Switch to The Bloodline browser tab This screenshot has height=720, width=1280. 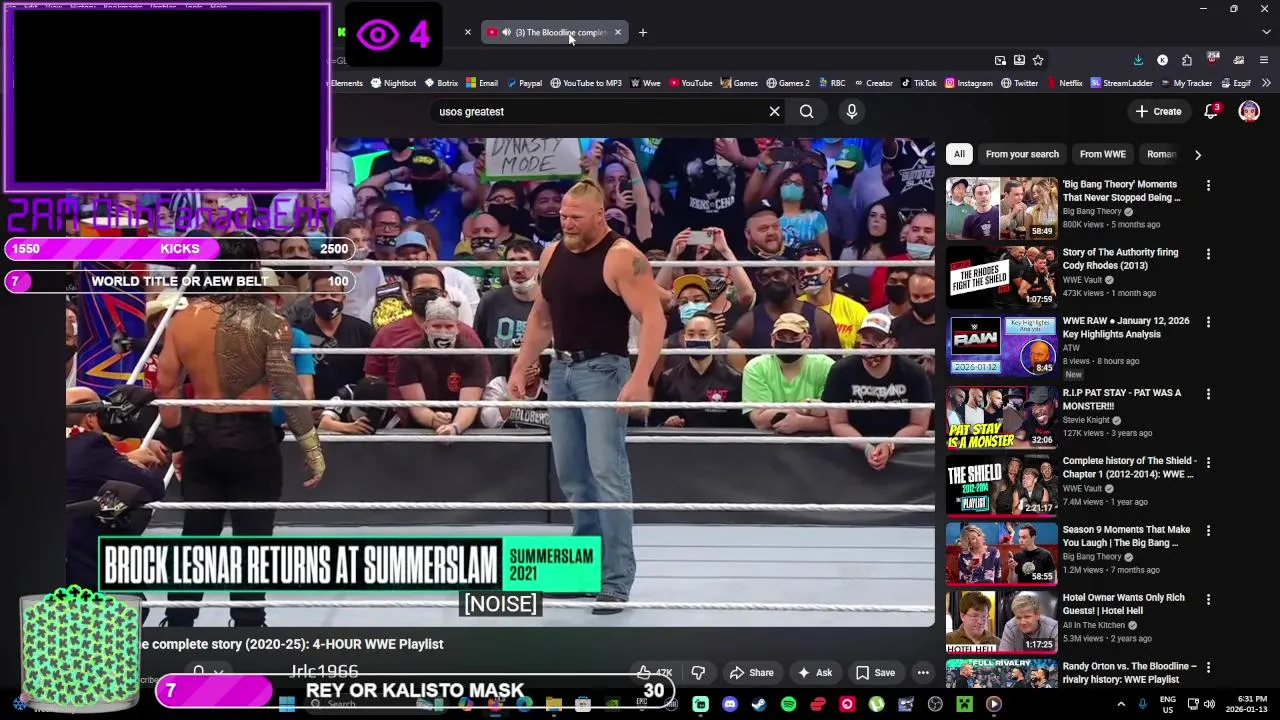556,32
